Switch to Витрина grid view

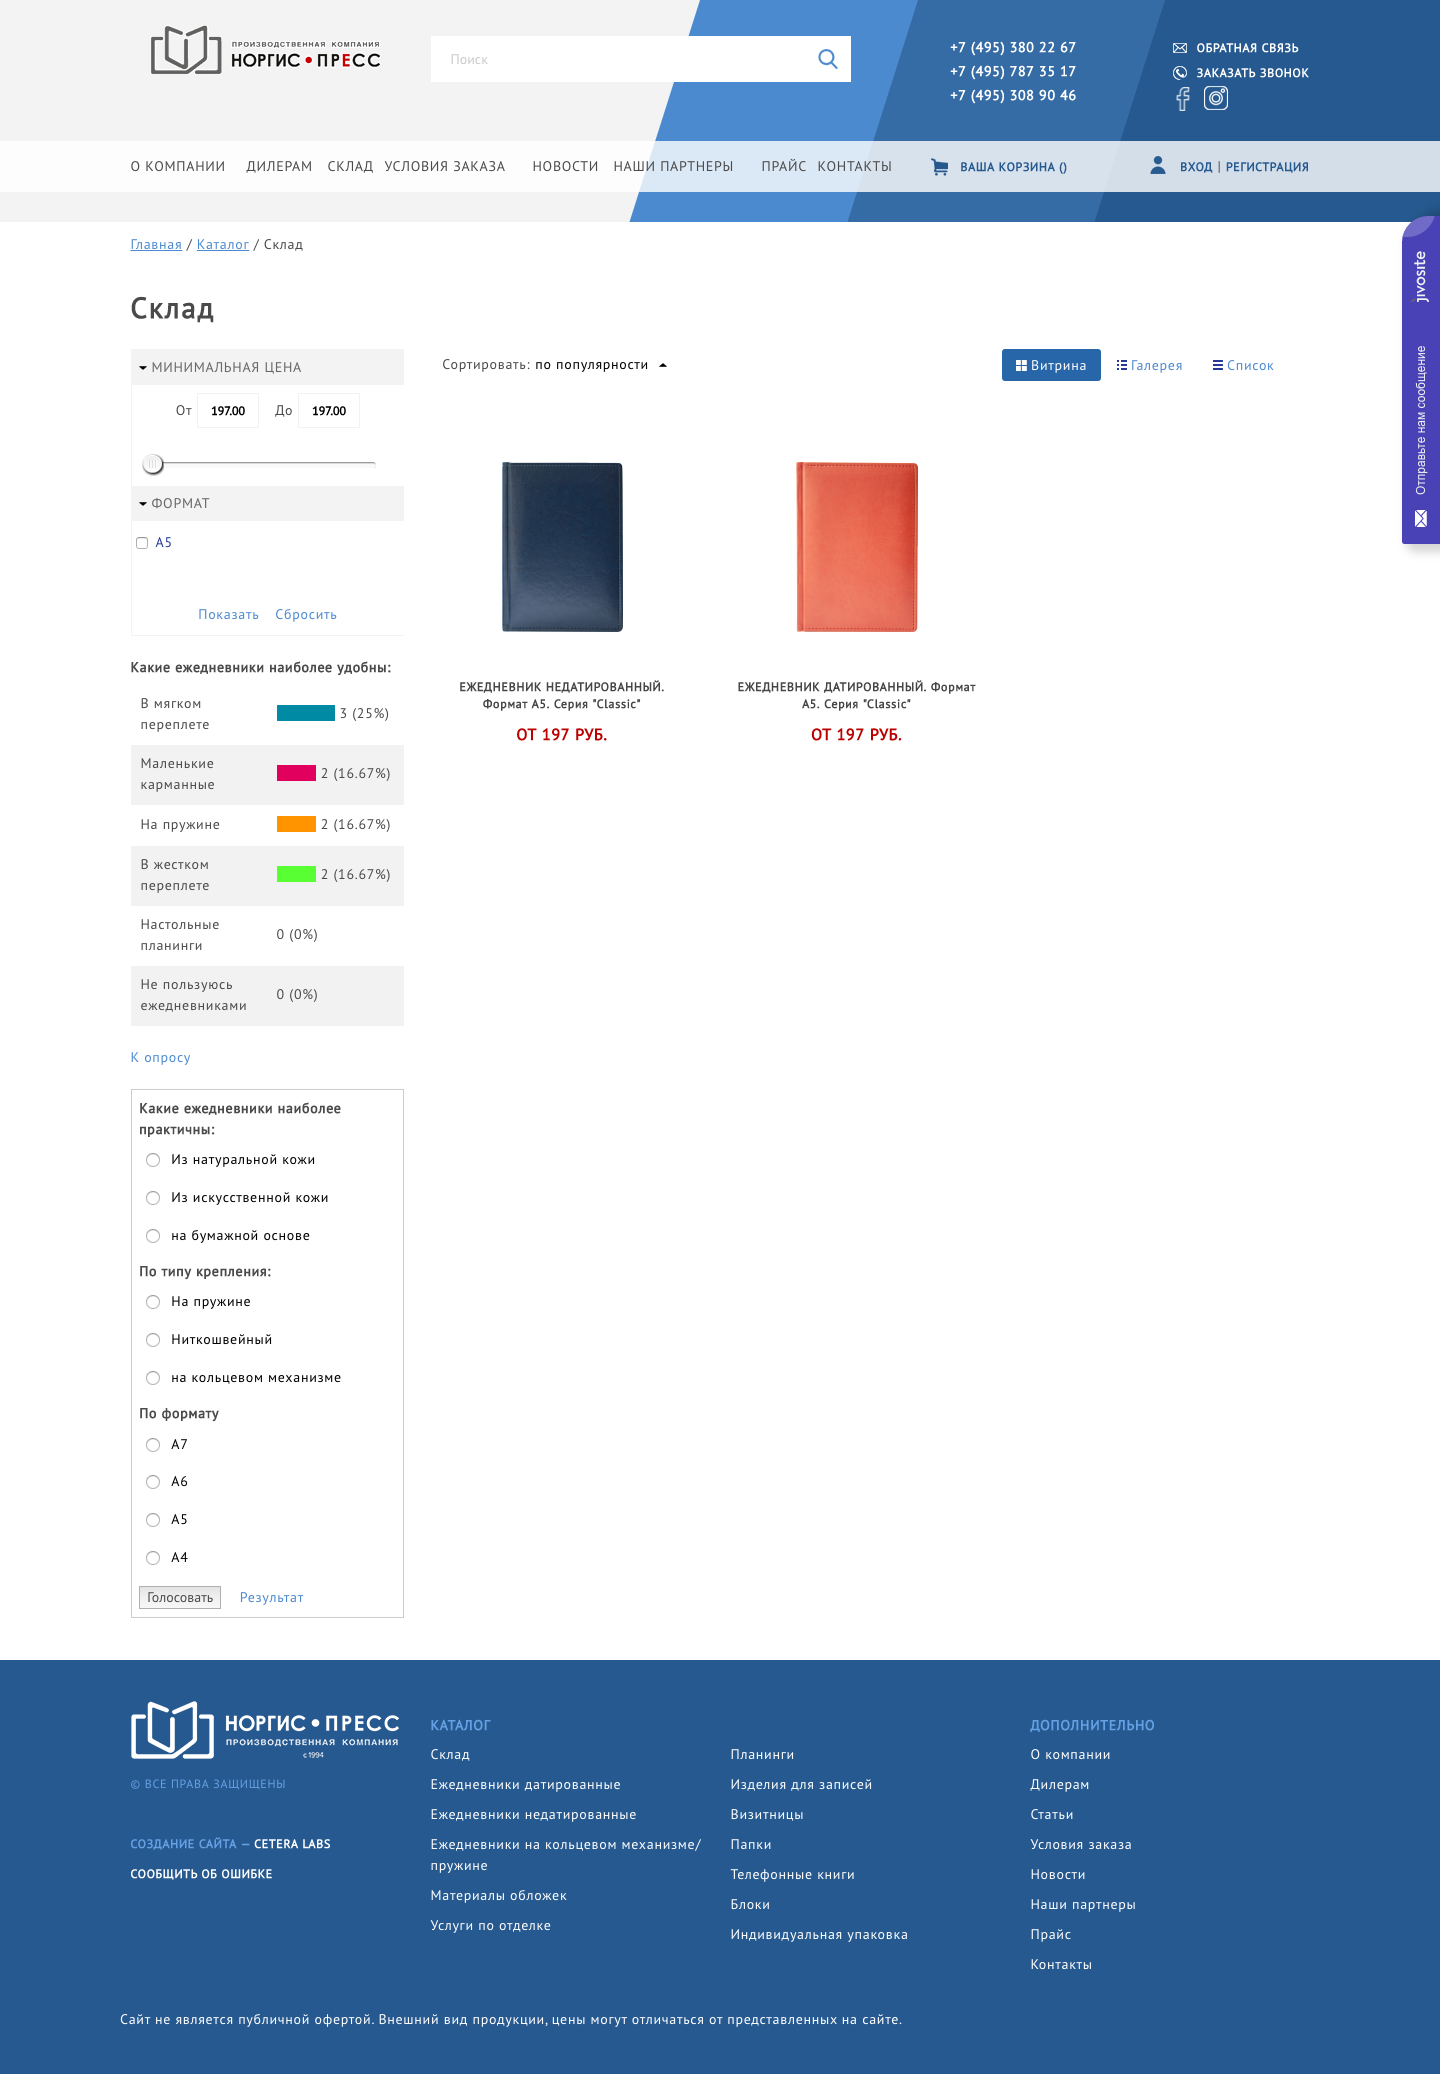1050,365
